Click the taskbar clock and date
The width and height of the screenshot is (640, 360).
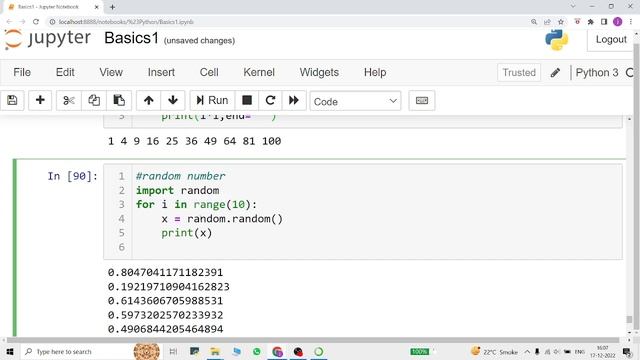602,351
